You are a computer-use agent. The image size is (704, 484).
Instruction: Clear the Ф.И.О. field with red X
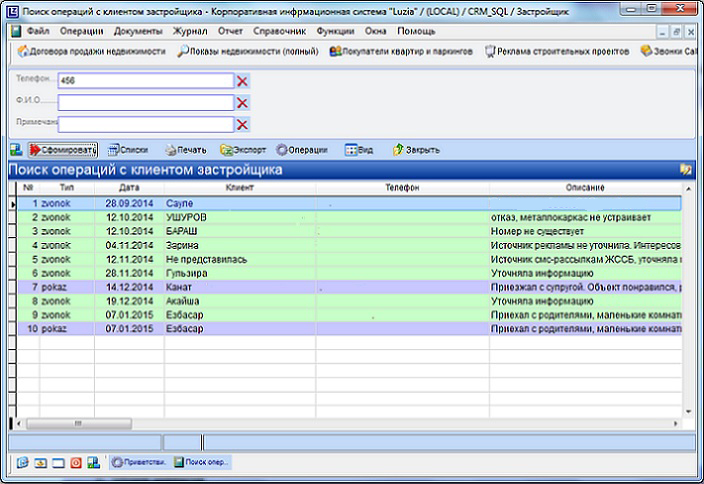tap(242, 103)
